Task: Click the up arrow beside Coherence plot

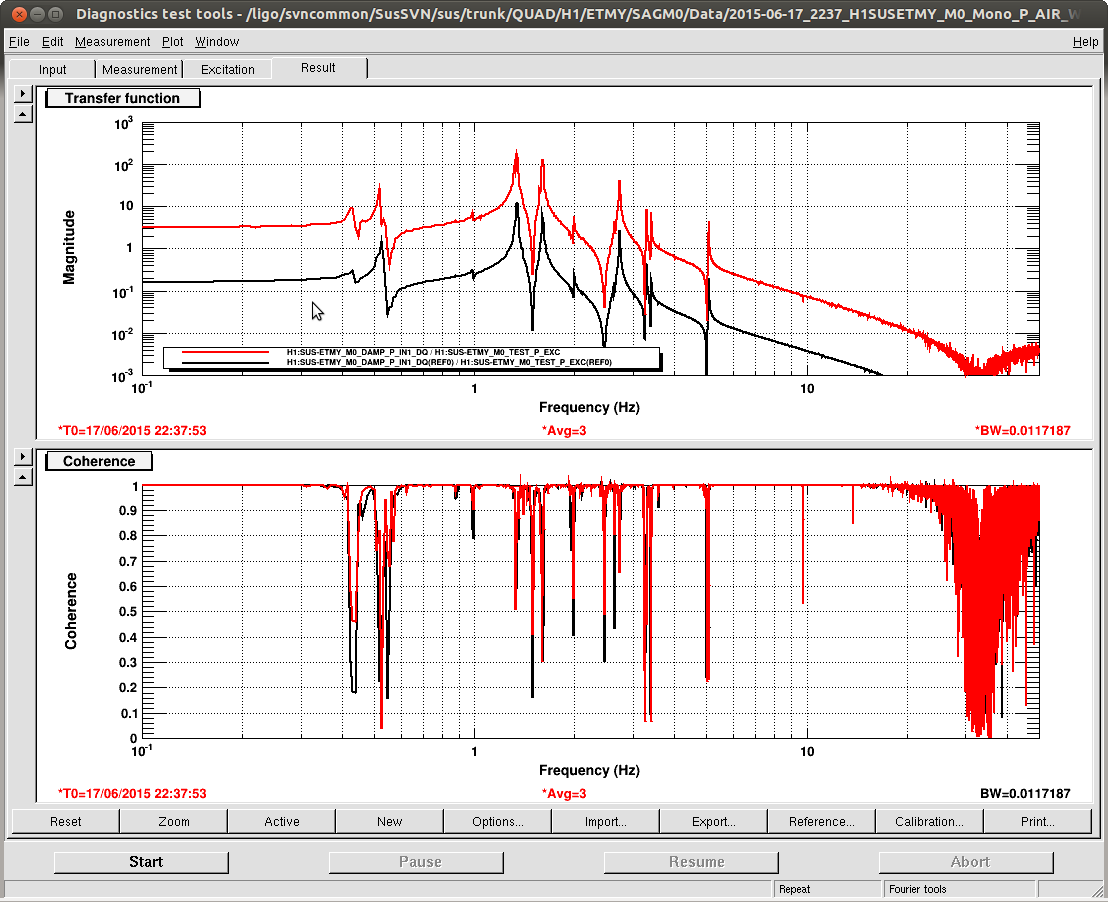Action: coord(23,477)
